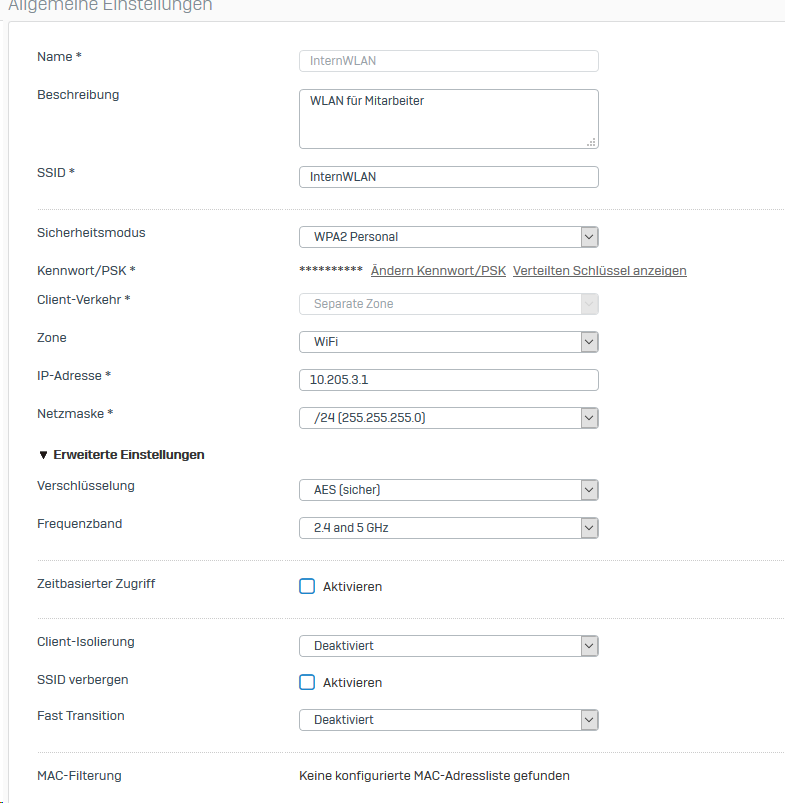This screenshot has height=803, width=785.
Task: Click the disabled Name field
Action: [448, 61]
